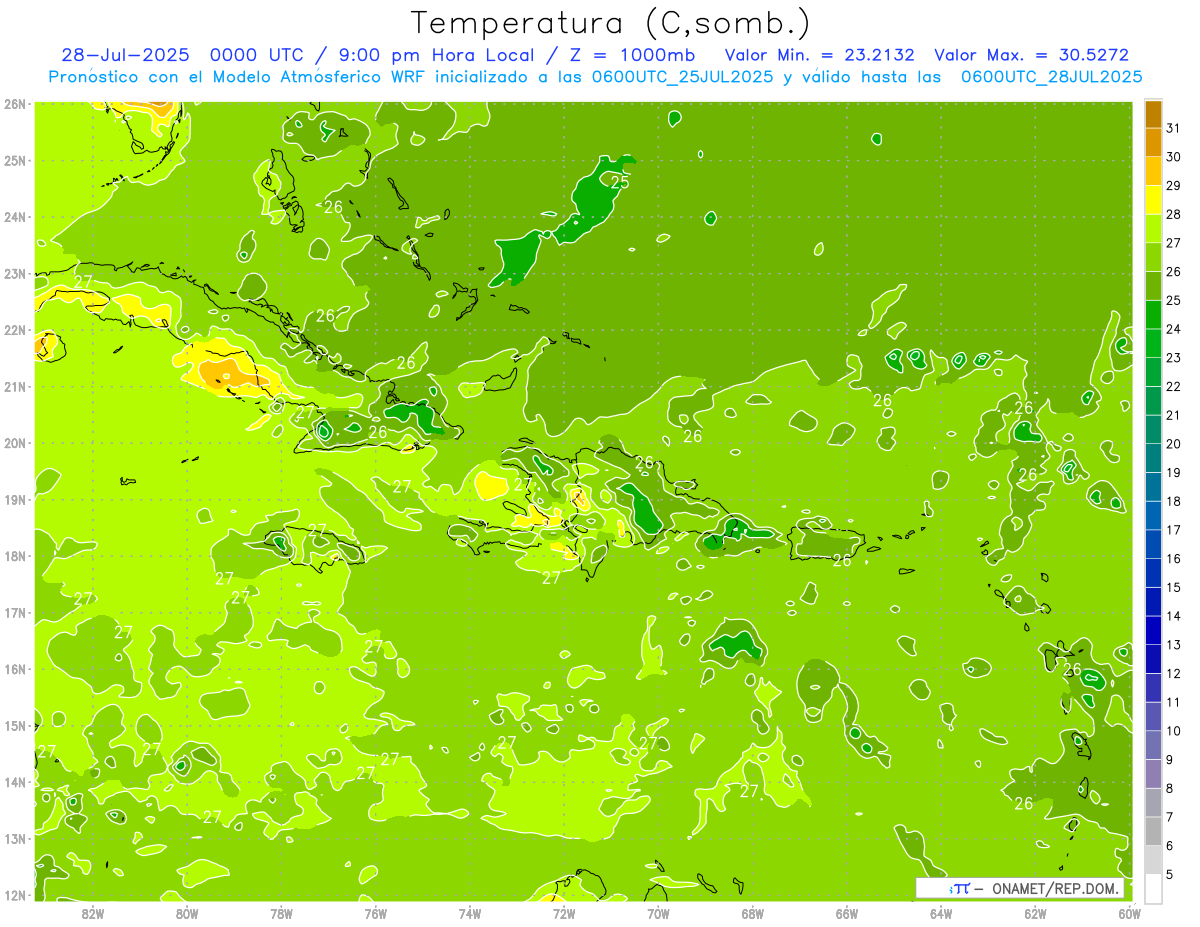This screenshot has width=1200, height=927.
Task: Click the "18N" latitude axis label
Action: (x=15, y=556)
